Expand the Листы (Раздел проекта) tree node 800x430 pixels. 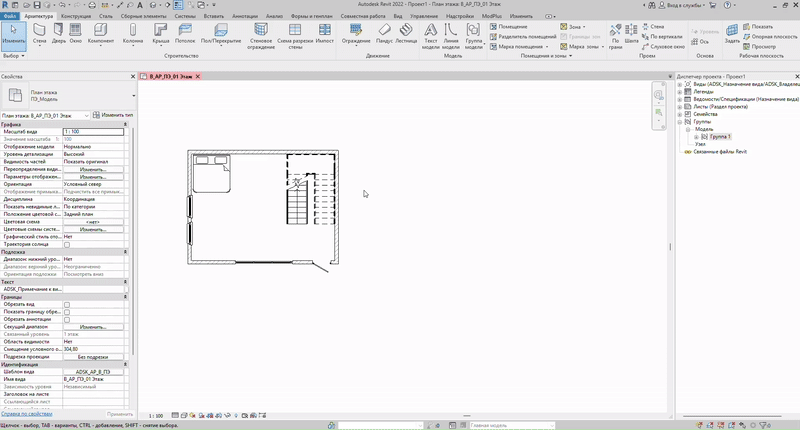[681, 106]
